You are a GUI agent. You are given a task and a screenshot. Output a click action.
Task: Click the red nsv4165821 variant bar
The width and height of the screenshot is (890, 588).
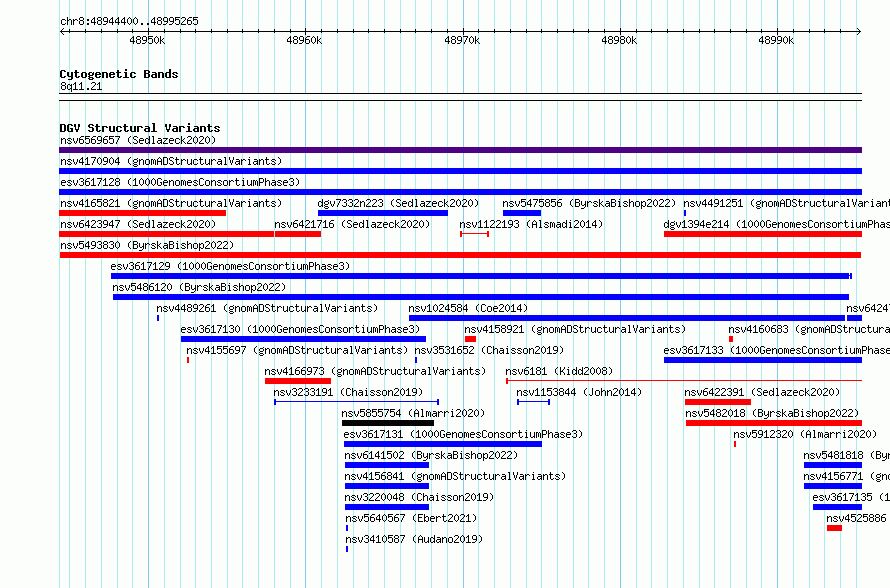pyautogui.click(x=142, y=213)
